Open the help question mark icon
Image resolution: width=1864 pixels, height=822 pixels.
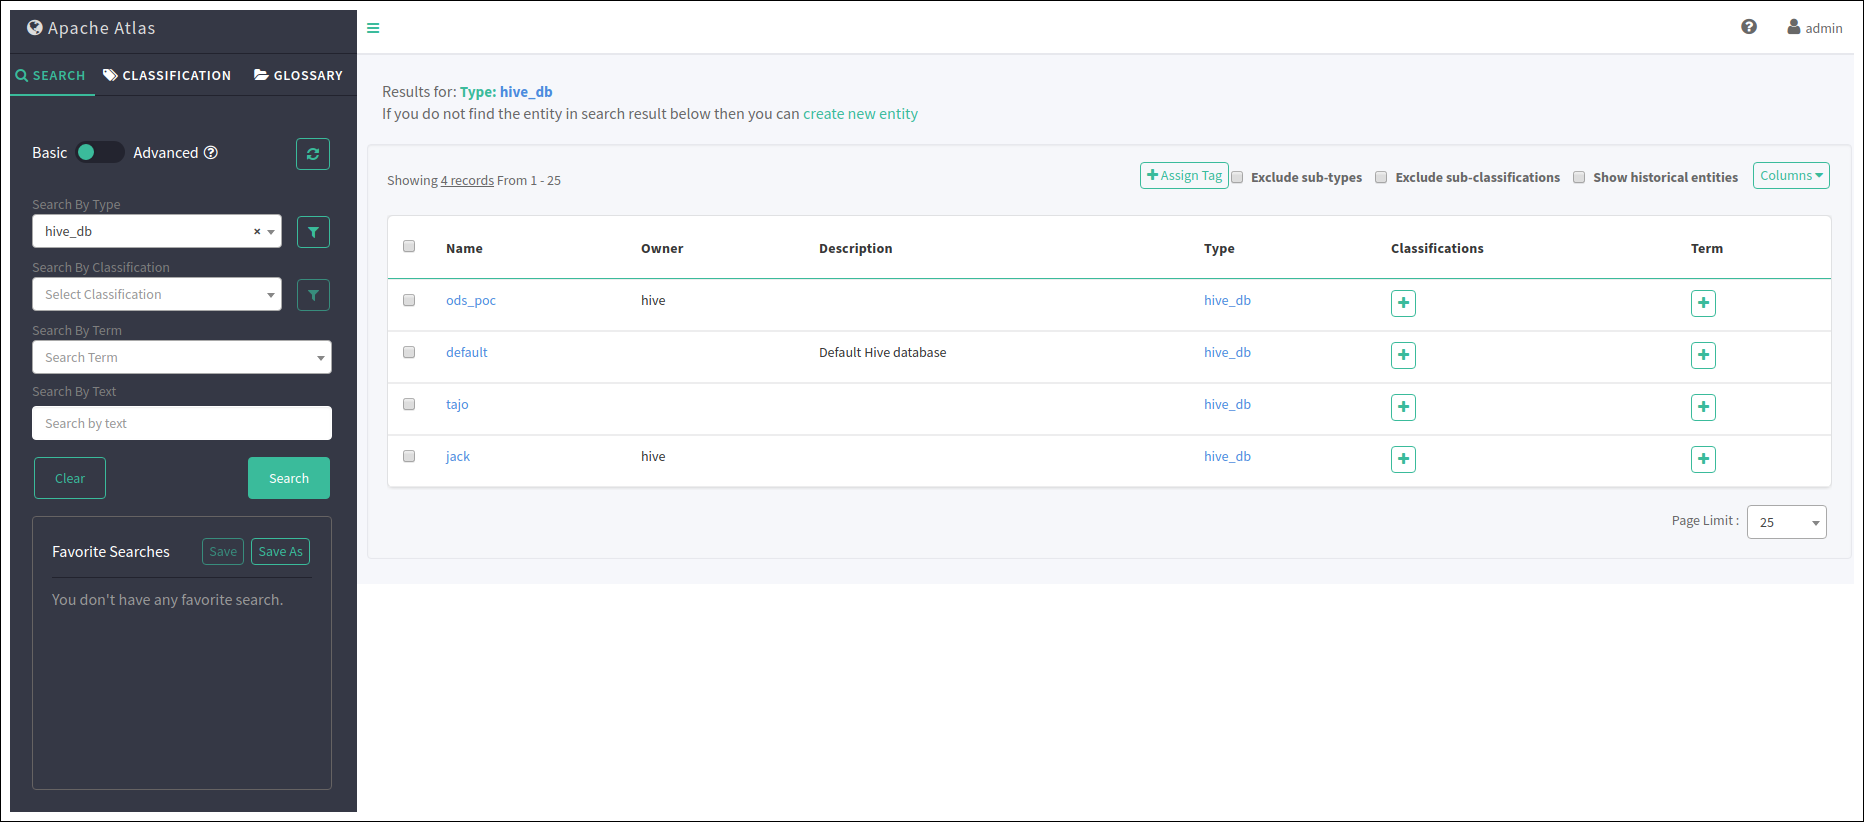[1749, 27]
